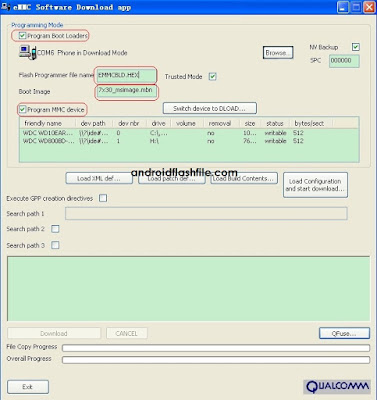
Task: Click the size column header
Action: pos(250,123)
